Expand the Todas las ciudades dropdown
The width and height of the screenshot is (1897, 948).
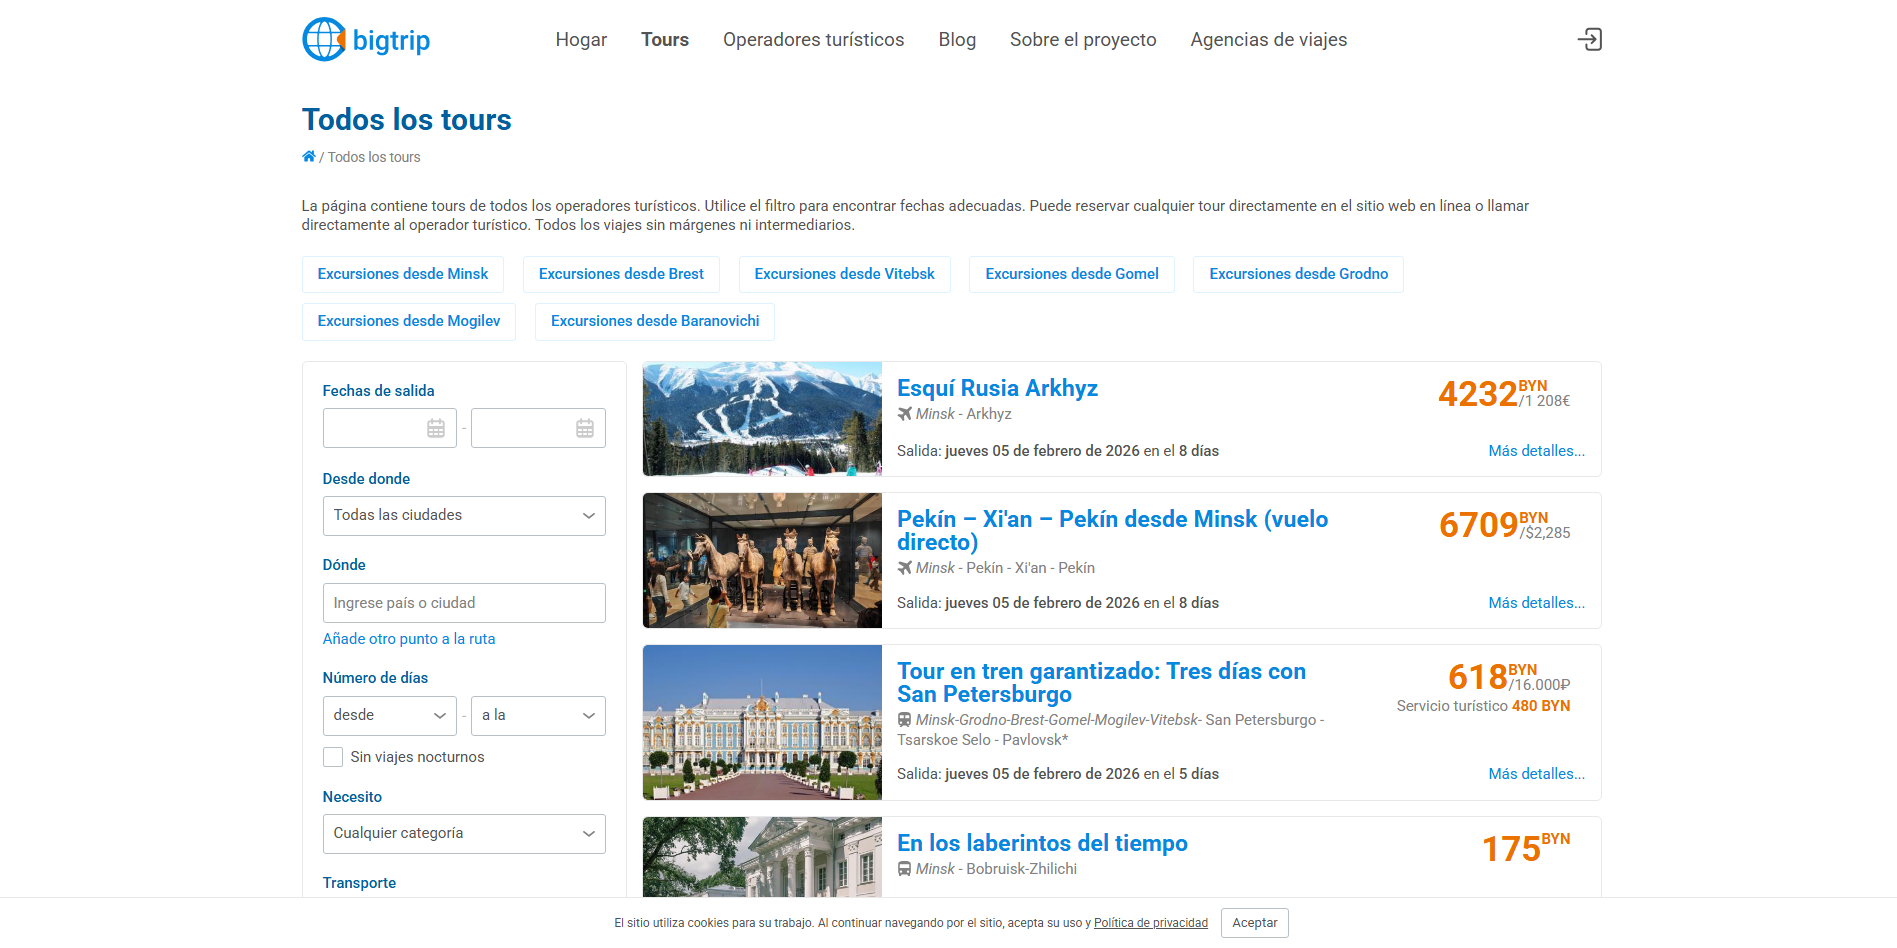(464, 516)
